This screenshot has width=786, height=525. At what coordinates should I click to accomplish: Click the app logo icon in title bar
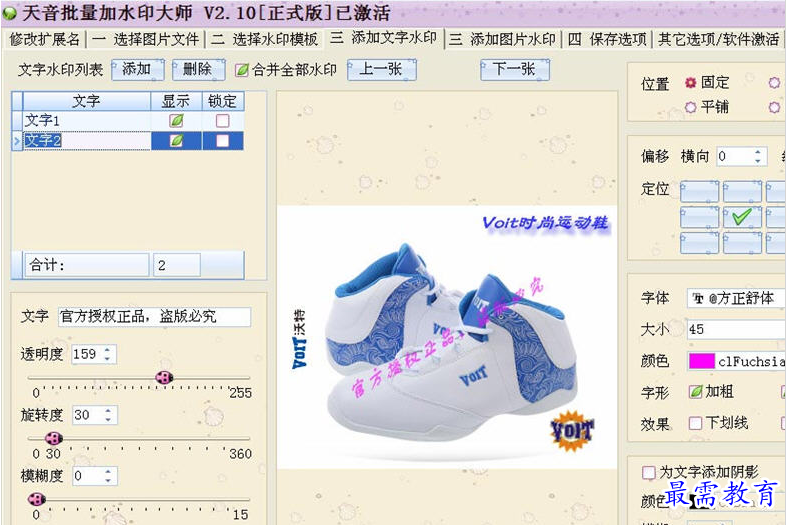[x=10, y=14]
